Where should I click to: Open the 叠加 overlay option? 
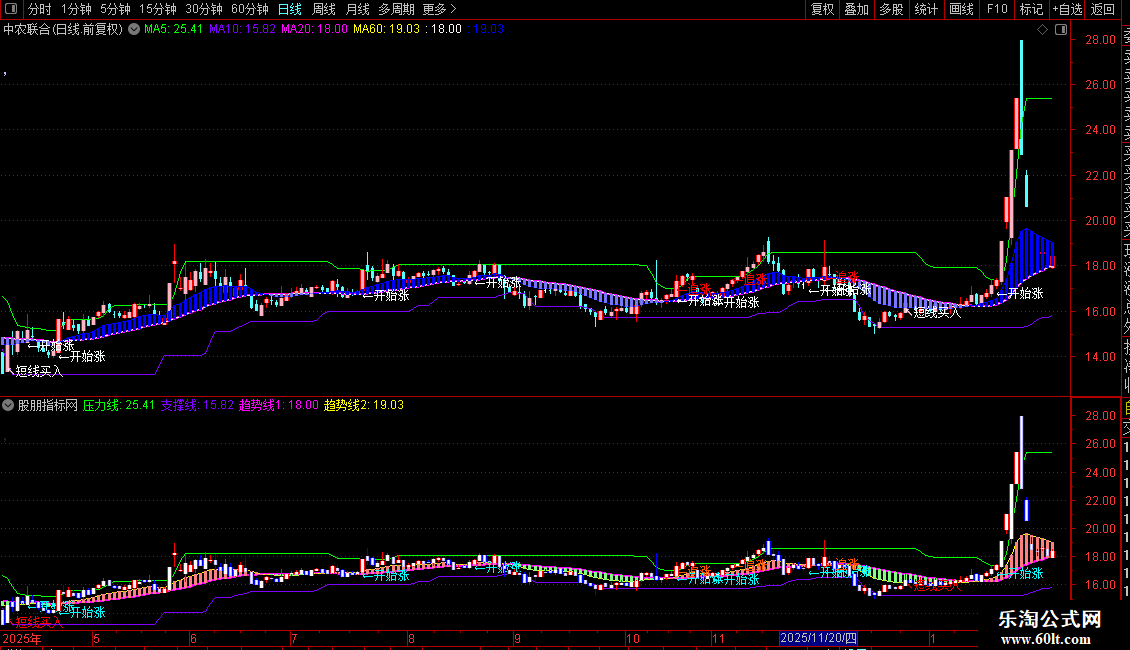[856, 9]
